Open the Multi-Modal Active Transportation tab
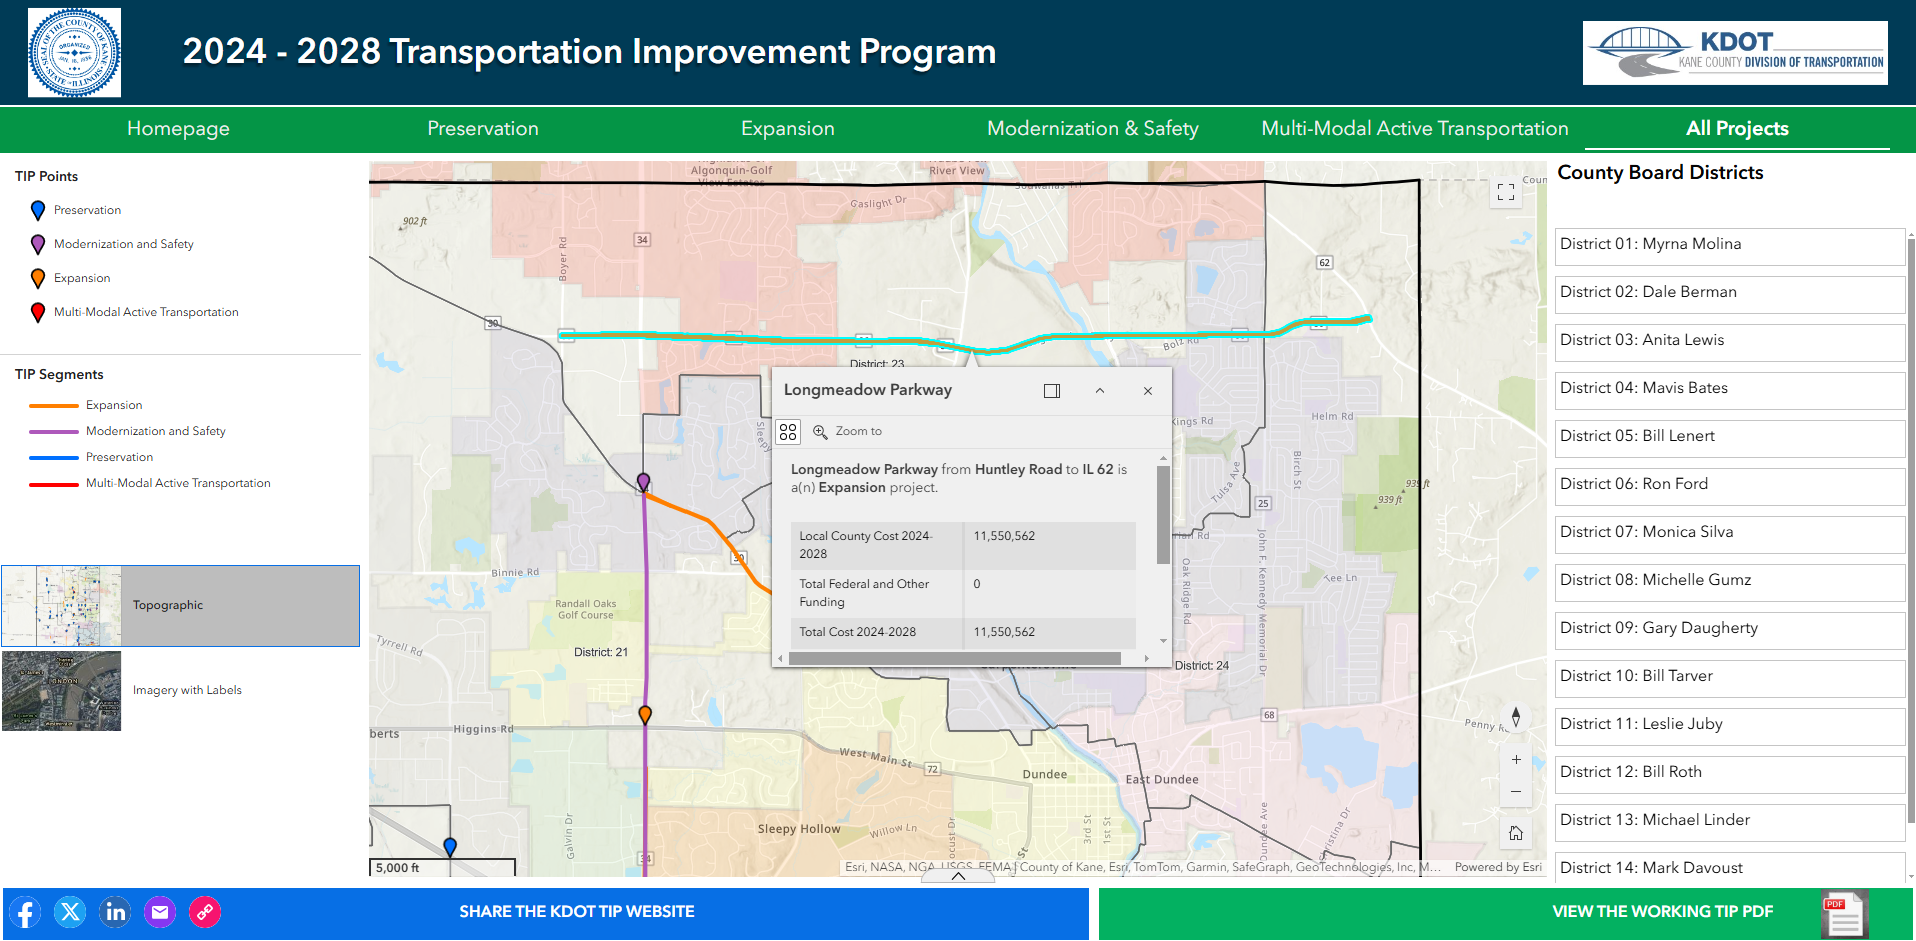 pos(1415,128)
